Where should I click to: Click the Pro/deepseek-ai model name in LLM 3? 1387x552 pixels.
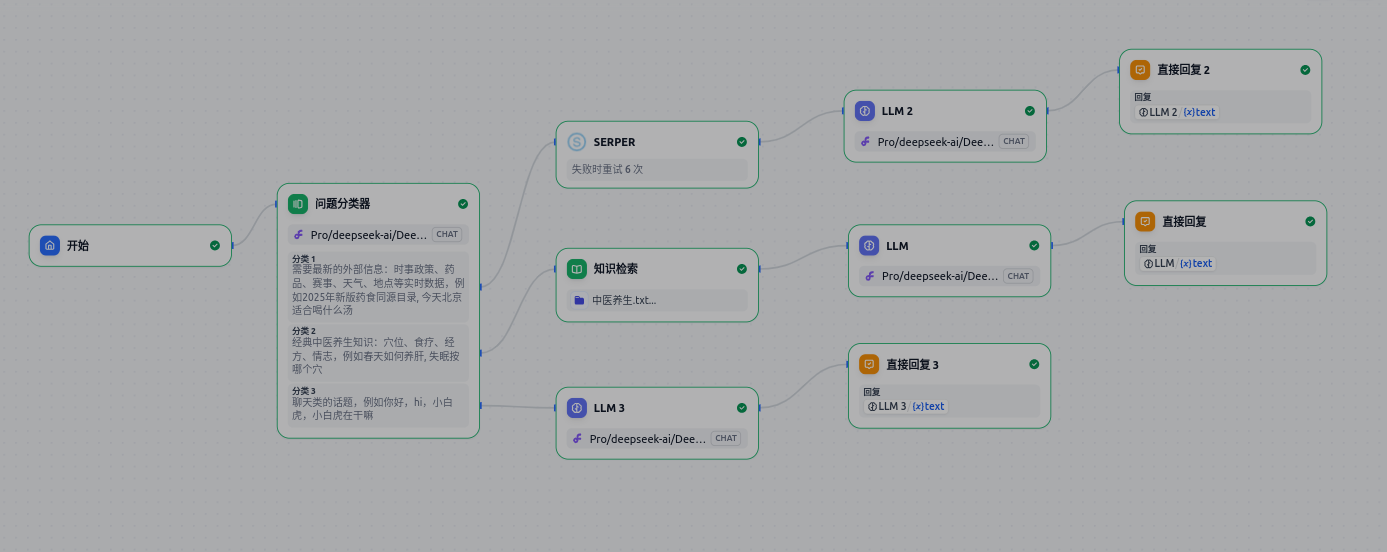point(648,439)
